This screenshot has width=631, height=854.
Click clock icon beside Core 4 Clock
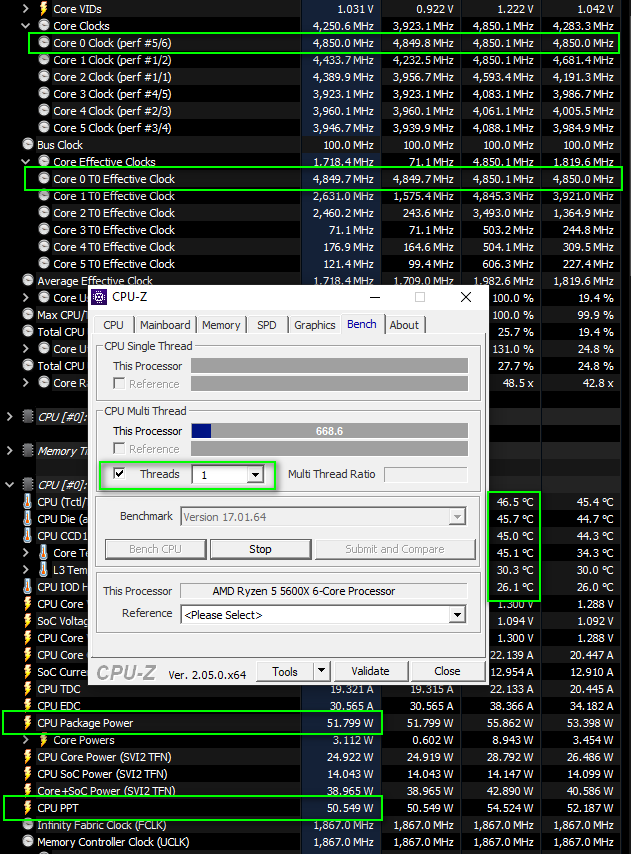coord(44,110)
